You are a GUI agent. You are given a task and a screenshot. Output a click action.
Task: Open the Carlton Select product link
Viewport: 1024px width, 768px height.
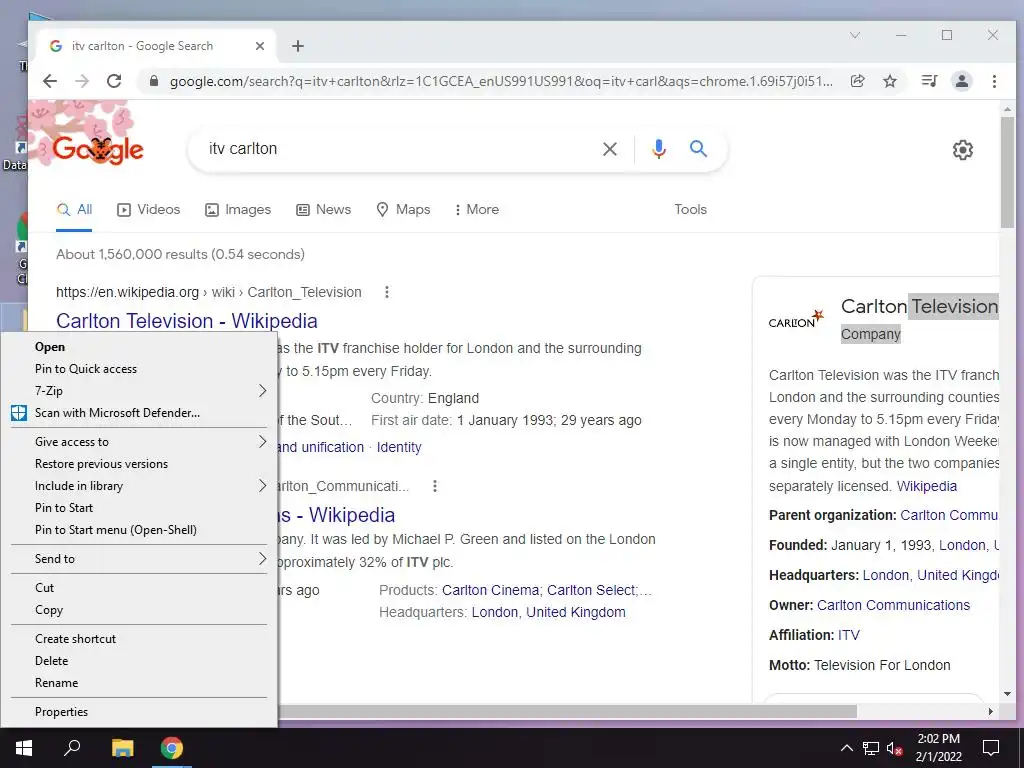pyautogui.click(x=590, y=590)
